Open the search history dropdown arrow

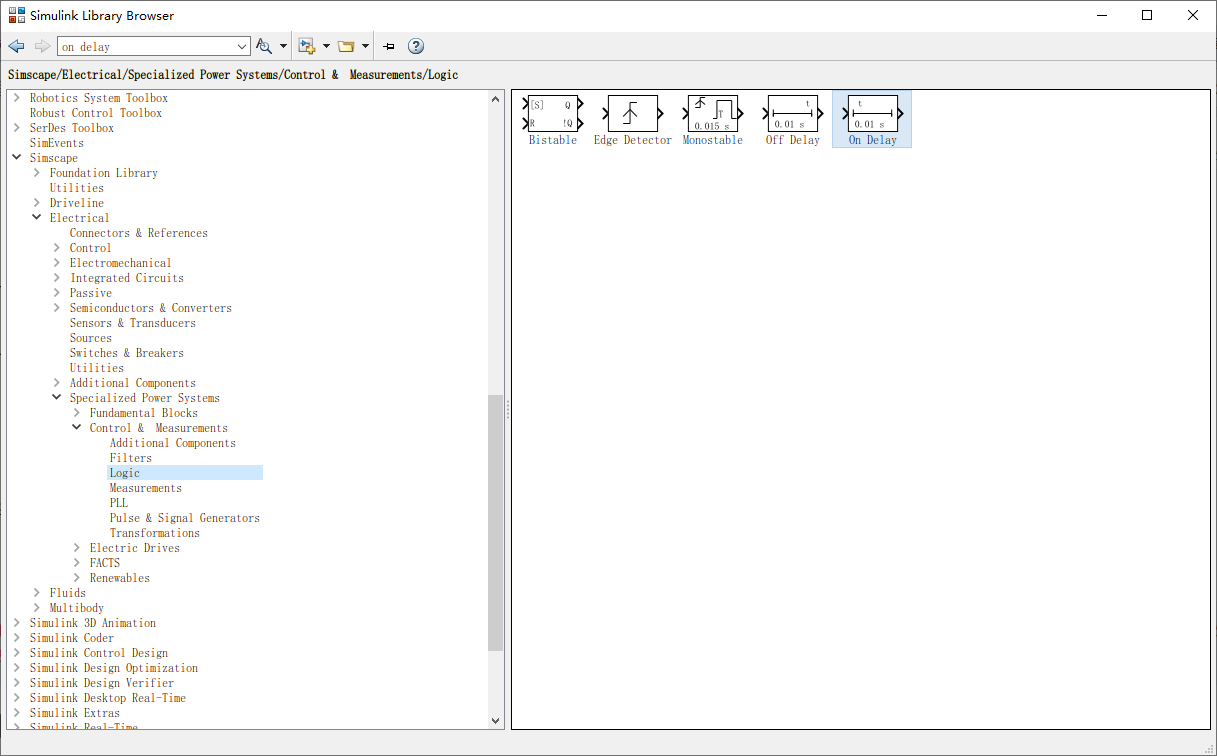point(242,46)
